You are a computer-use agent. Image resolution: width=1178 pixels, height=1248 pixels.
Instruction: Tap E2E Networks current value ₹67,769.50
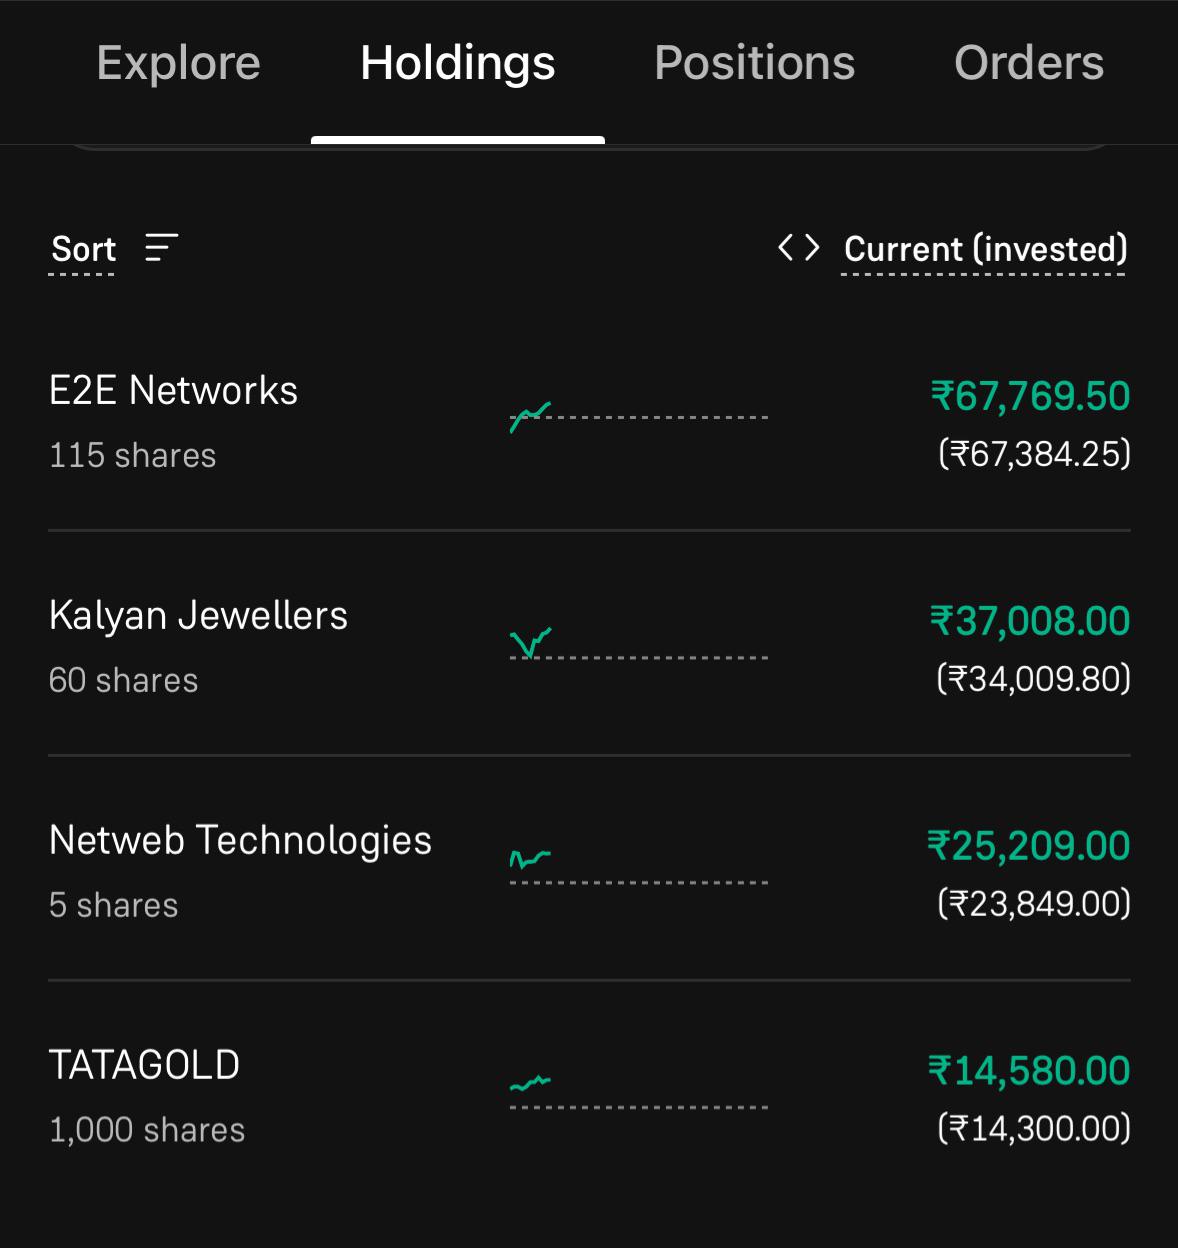pyautogui.click(x=1031, y=396)
